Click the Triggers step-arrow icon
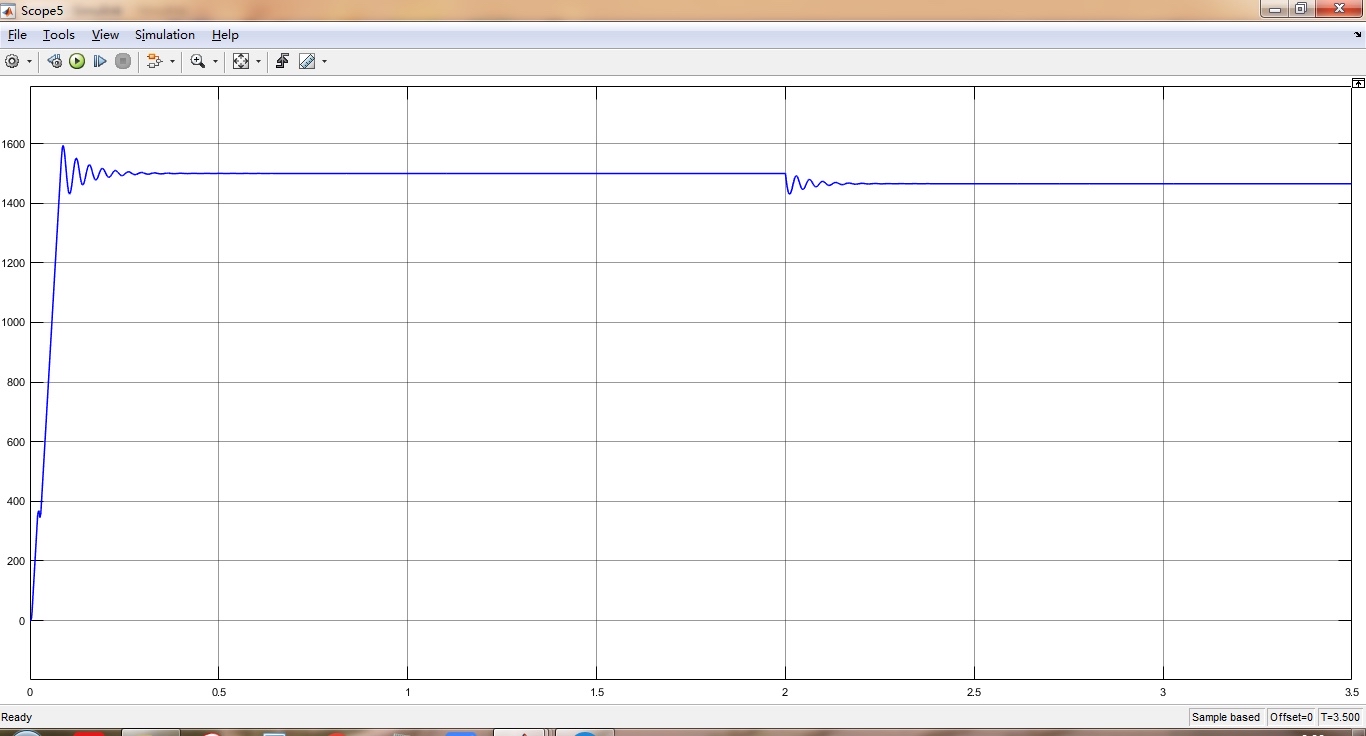Screen dimensions: 1366x736 (x=283, y=61)
